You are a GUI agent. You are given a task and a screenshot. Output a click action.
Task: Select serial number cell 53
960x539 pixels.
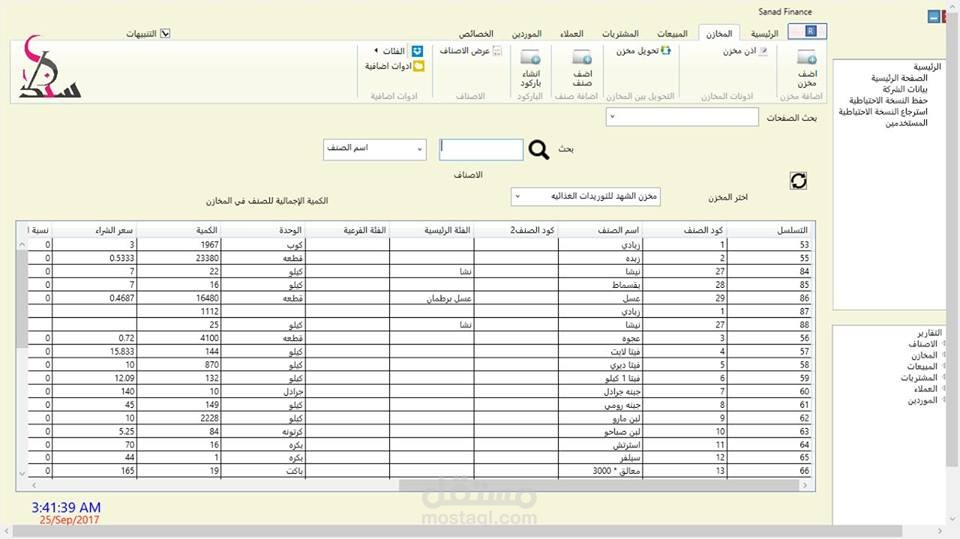click(770, 244)
